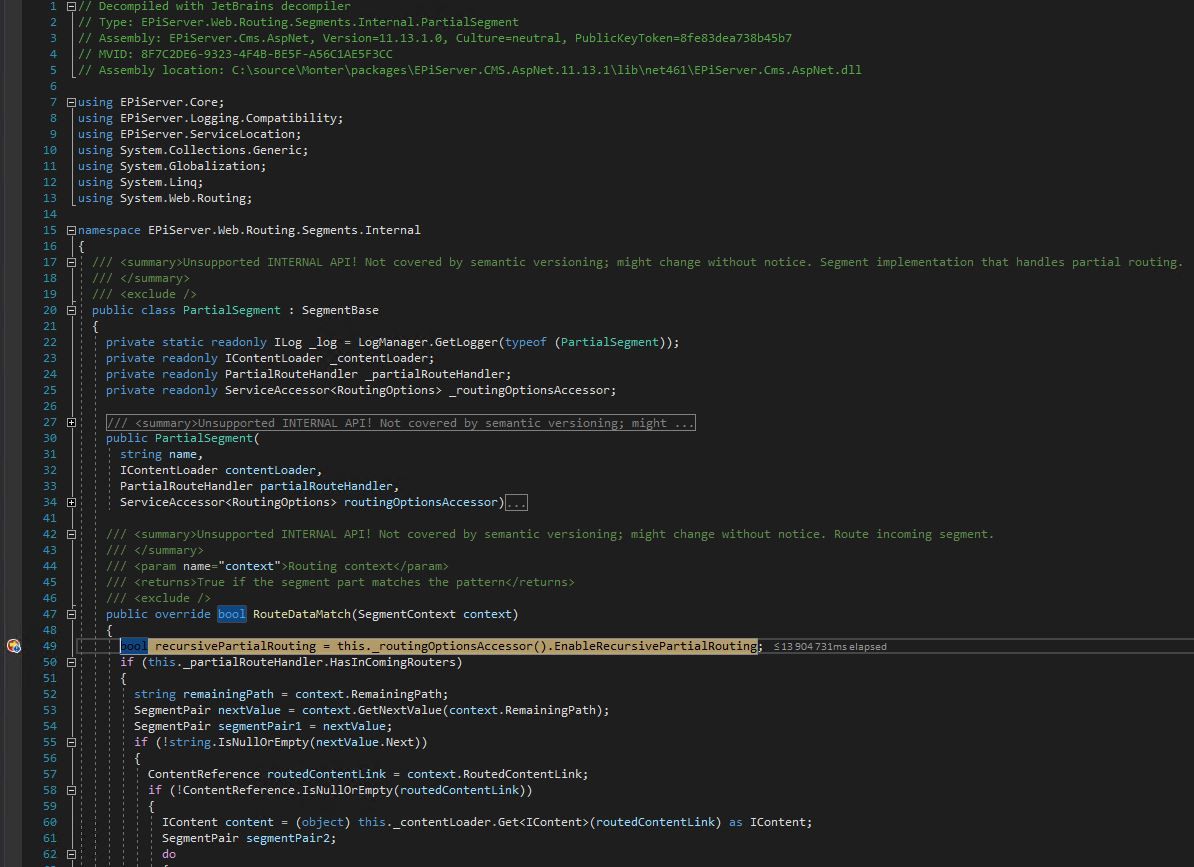Click the selected 'bool' keyword on line 49

coord(134,646)
